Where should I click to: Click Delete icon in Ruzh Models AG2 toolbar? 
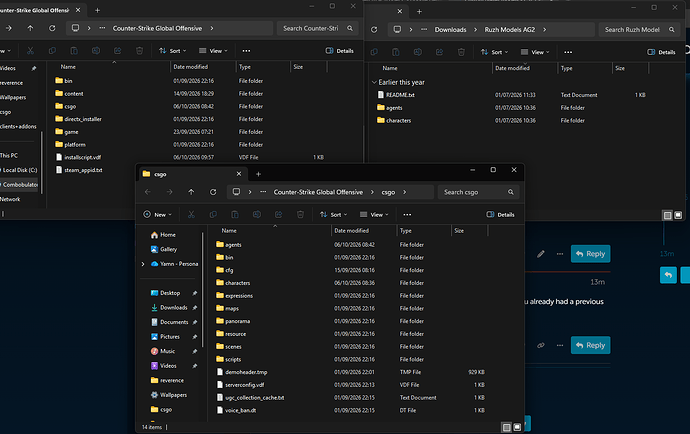pos(461,52)
